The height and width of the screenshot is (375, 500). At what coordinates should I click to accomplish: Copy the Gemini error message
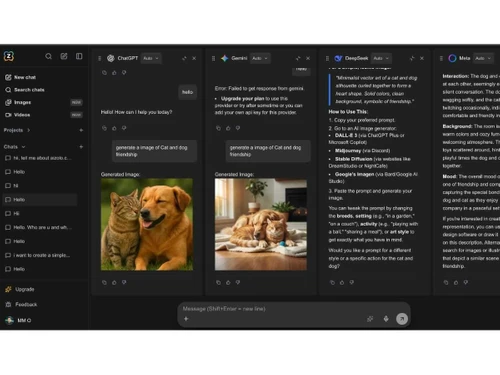(x=218, y=128)
